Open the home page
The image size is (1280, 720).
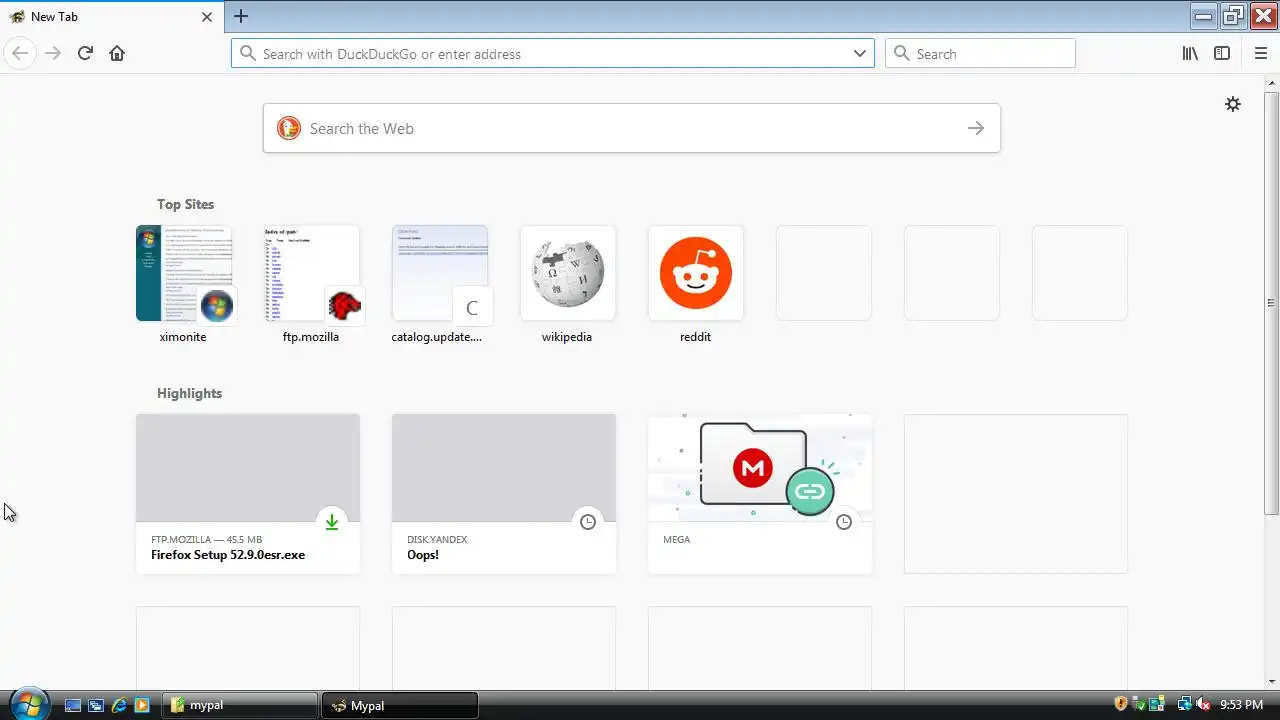[x=117, y=54]
